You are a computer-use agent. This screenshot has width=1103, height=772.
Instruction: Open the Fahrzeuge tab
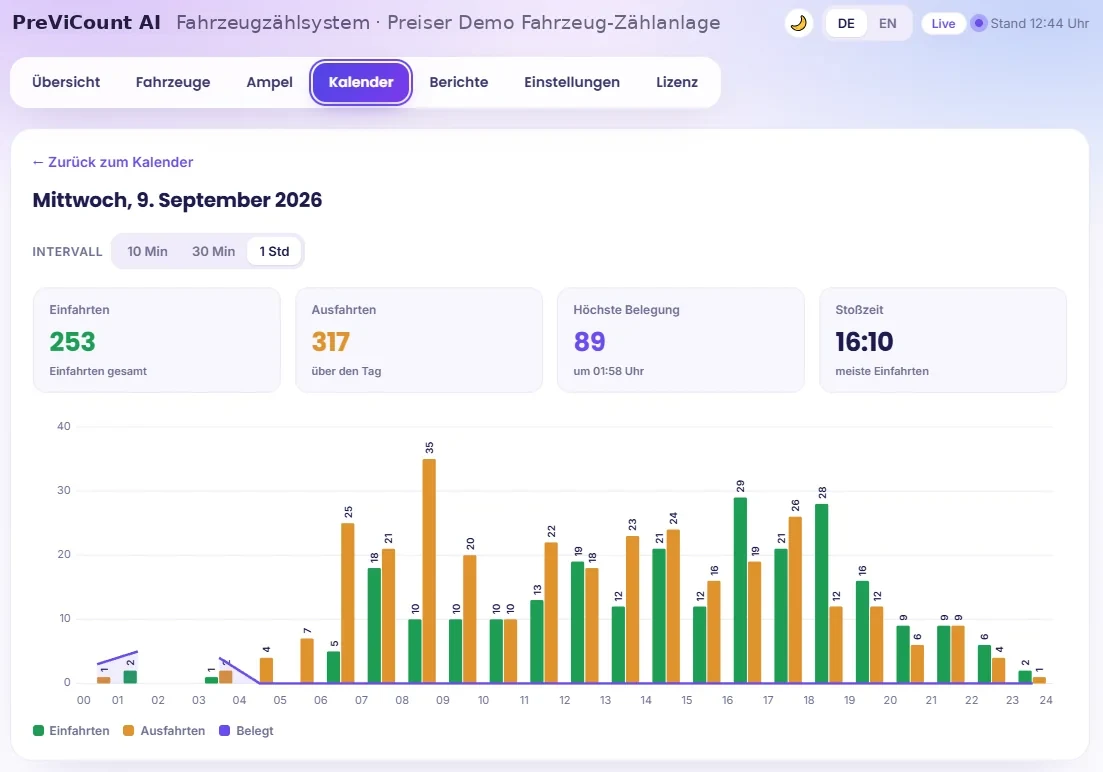[173, 82]
